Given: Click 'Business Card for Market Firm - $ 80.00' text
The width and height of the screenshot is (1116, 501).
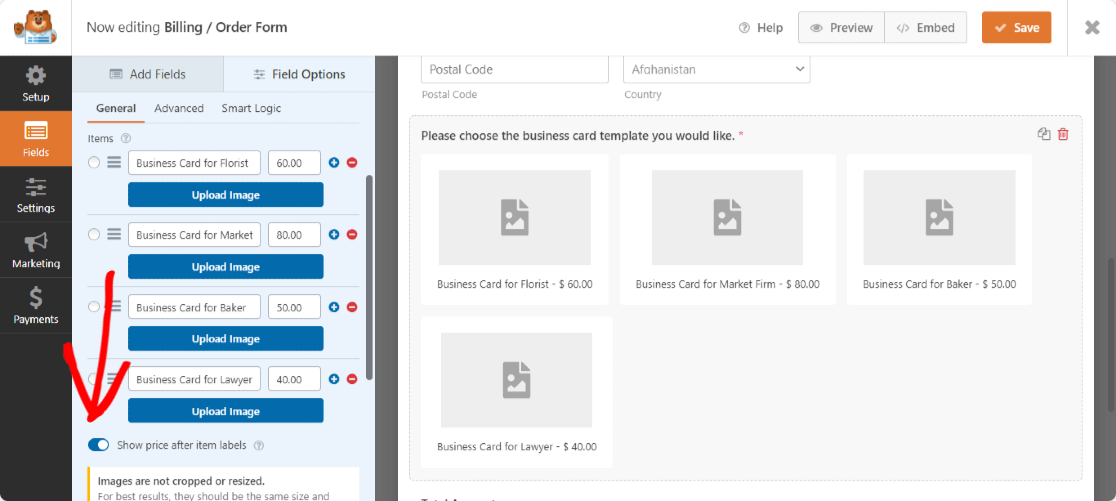Looking at the screenshot, I should point(727,284).
